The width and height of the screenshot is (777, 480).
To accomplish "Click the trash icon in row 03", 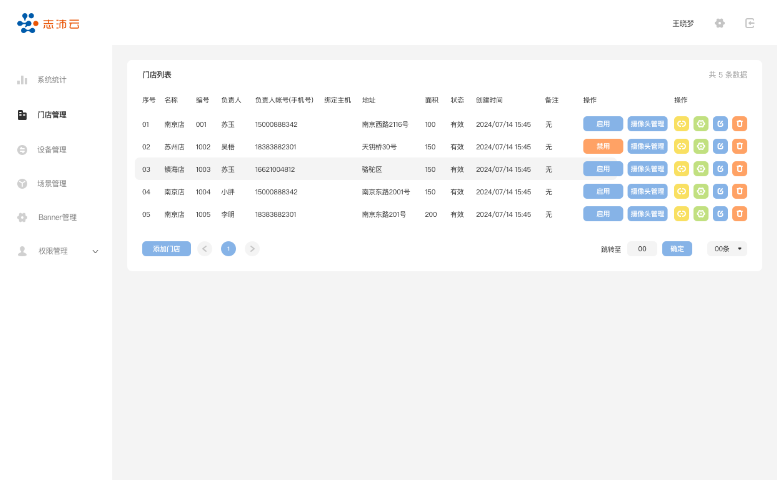I will (x=739, y=169).
